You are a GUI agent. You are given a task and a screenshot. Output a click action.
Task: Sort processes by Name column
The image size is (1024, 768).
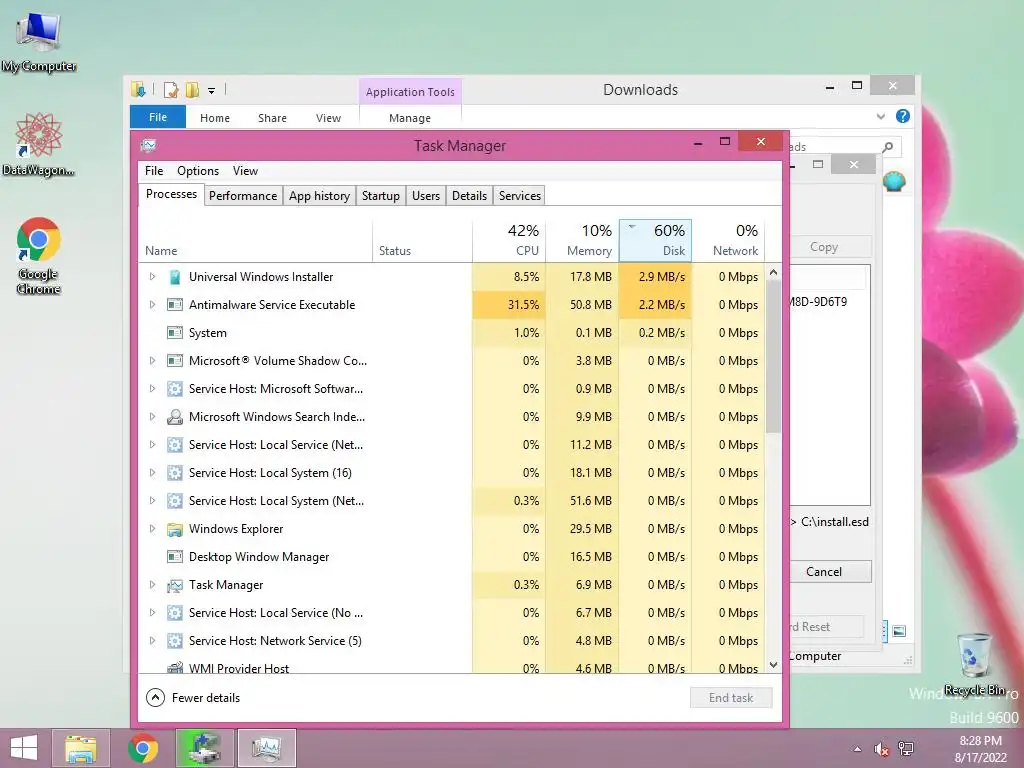click(255, 240)
